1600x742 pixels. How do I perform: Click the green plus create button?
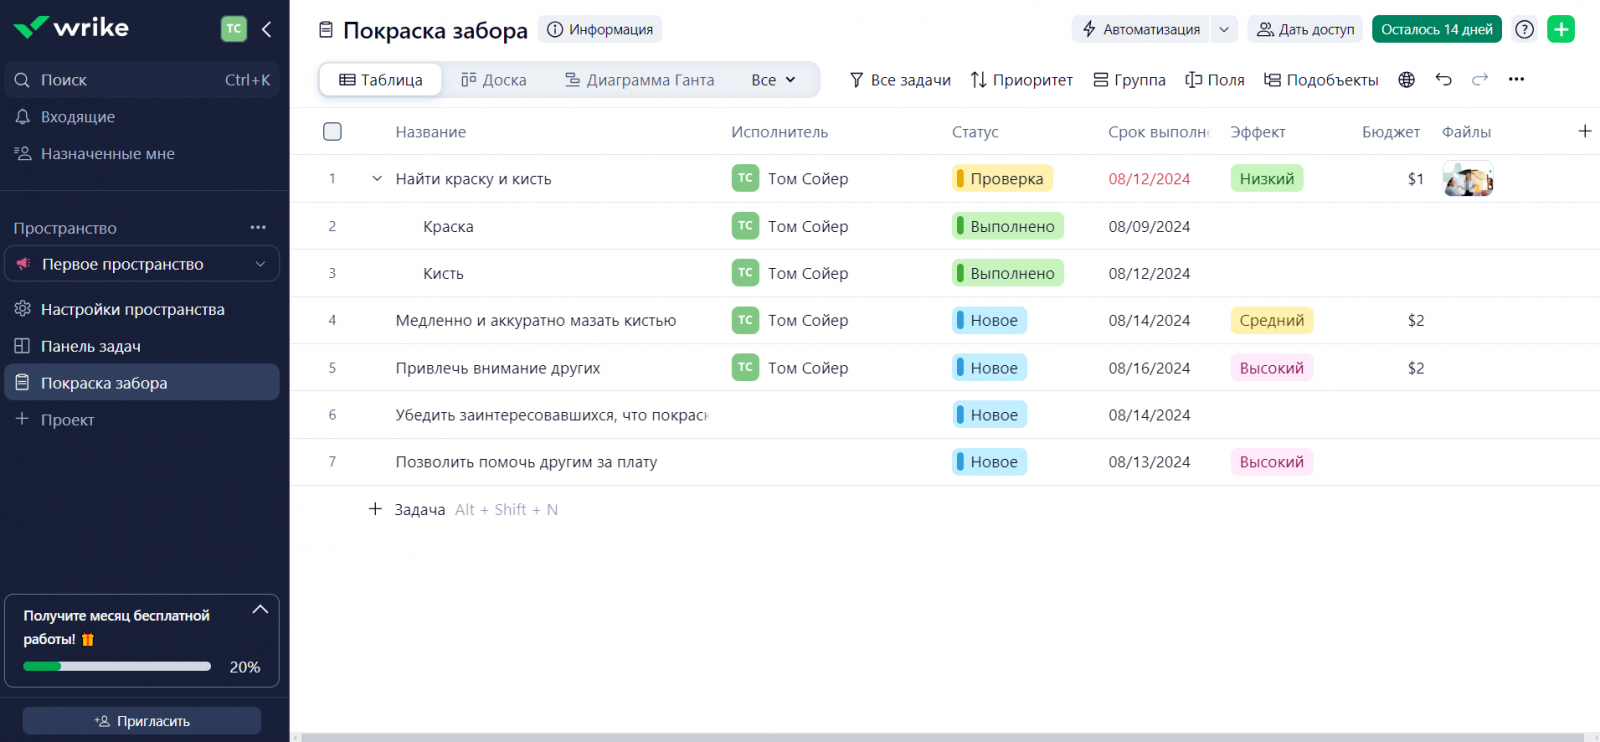click(1560, 29)
